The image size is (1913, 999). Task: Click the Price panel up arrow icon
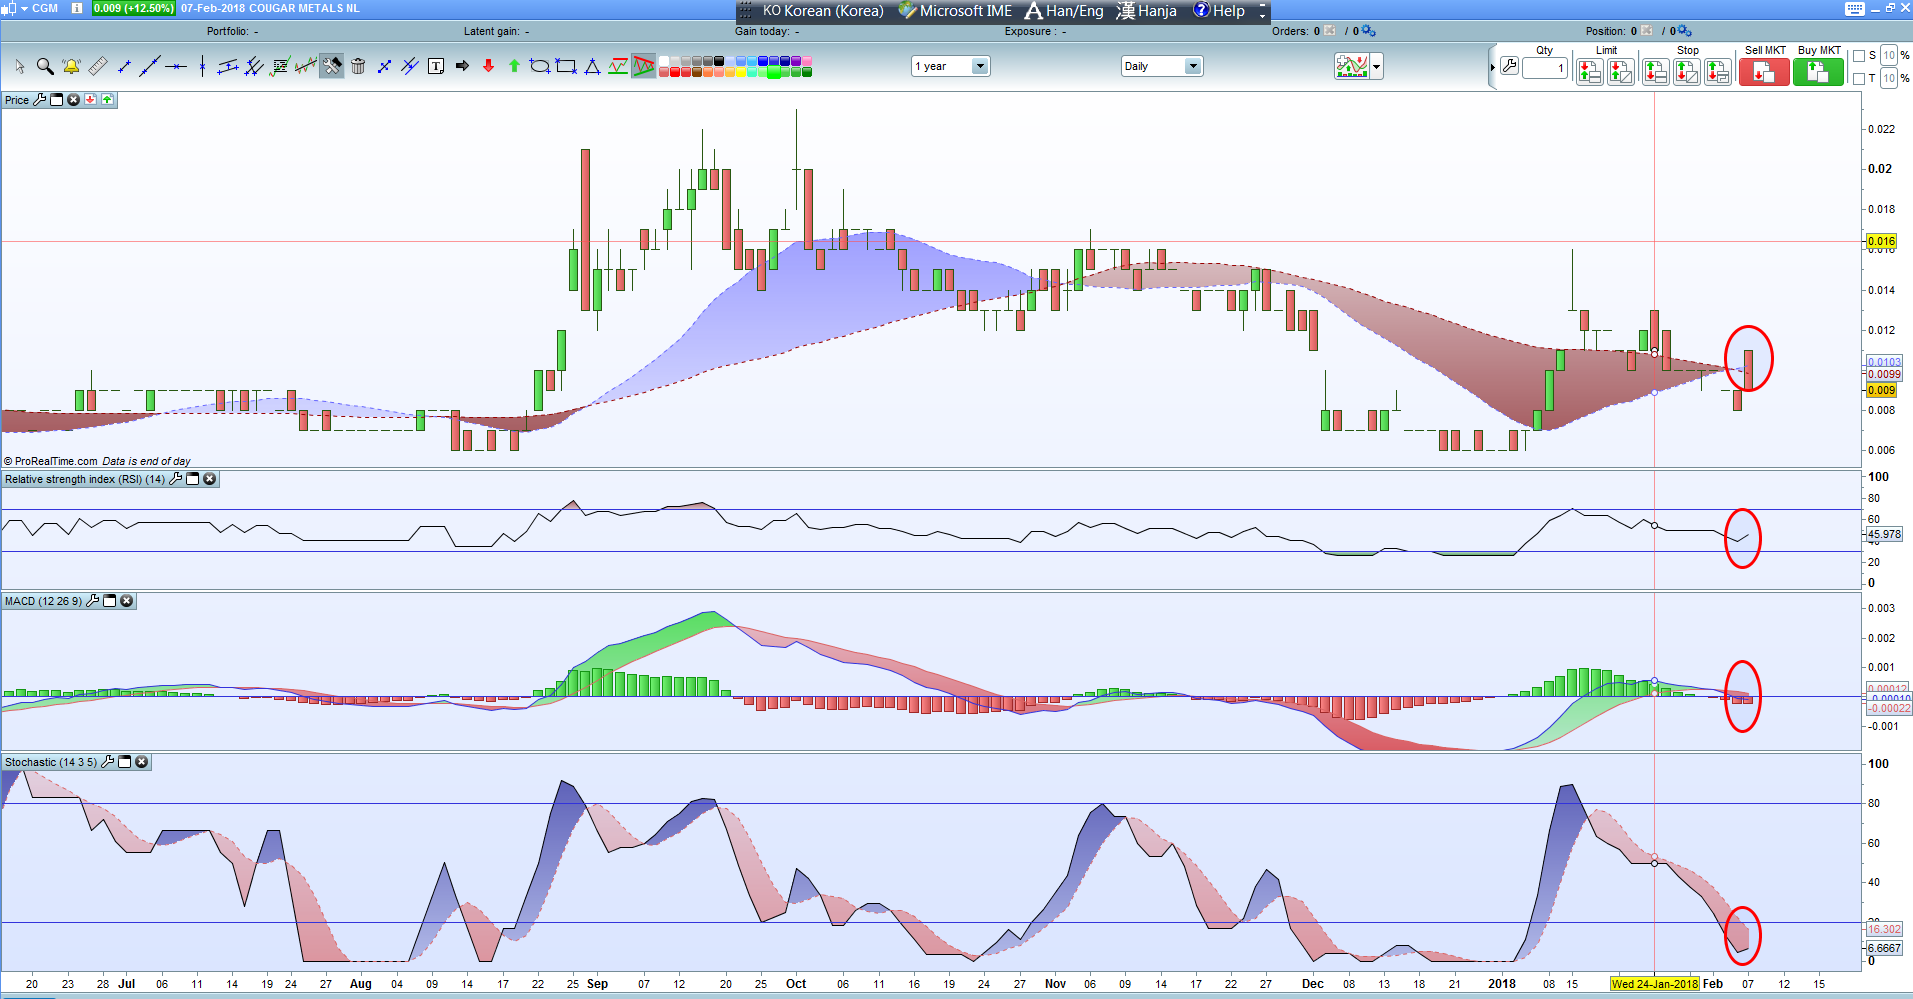107,100
